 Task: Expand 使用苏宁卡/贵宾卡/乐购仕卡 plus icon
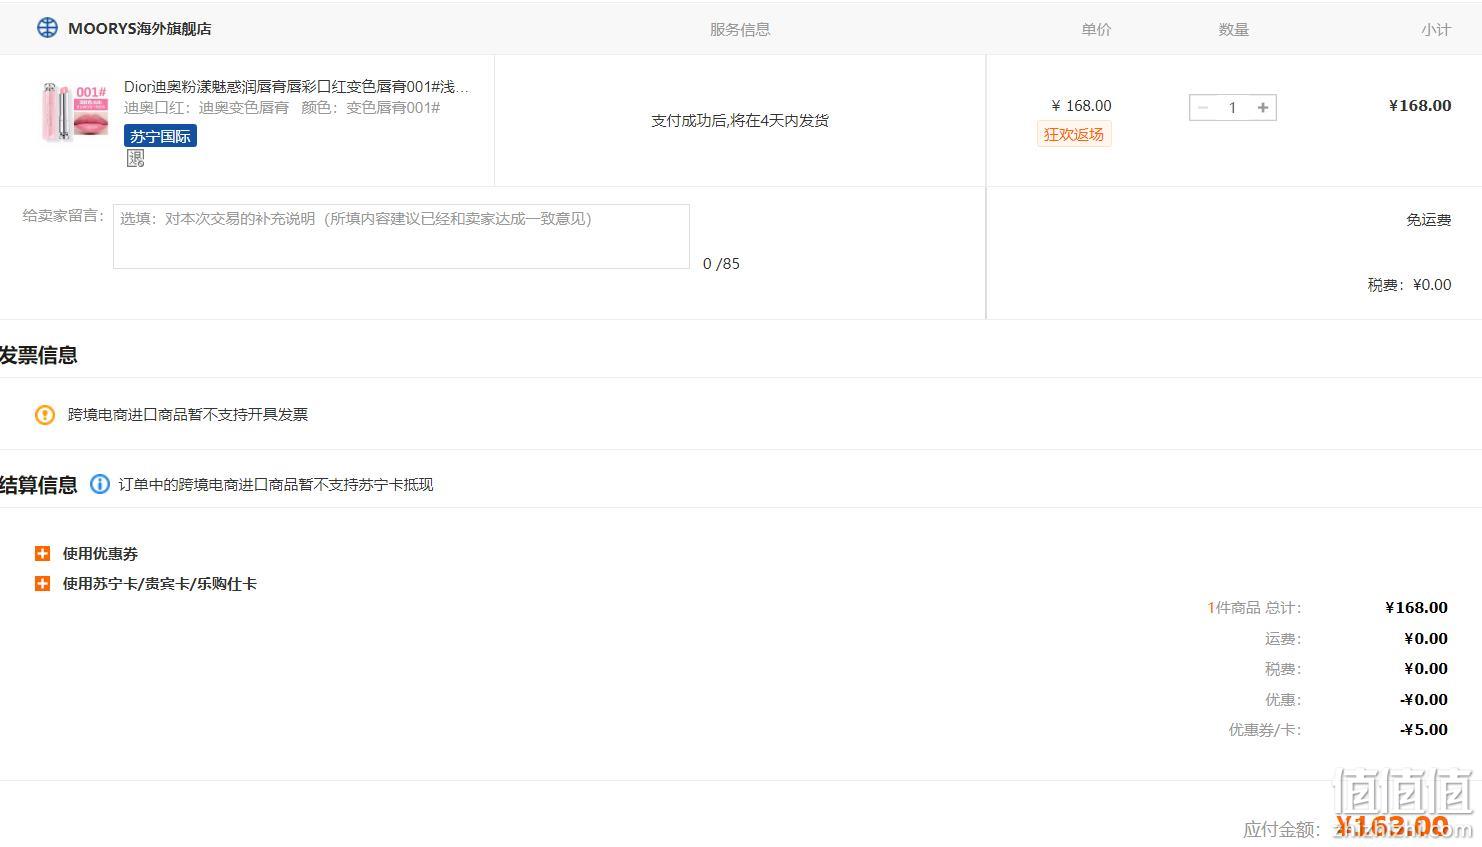point(42,583)
